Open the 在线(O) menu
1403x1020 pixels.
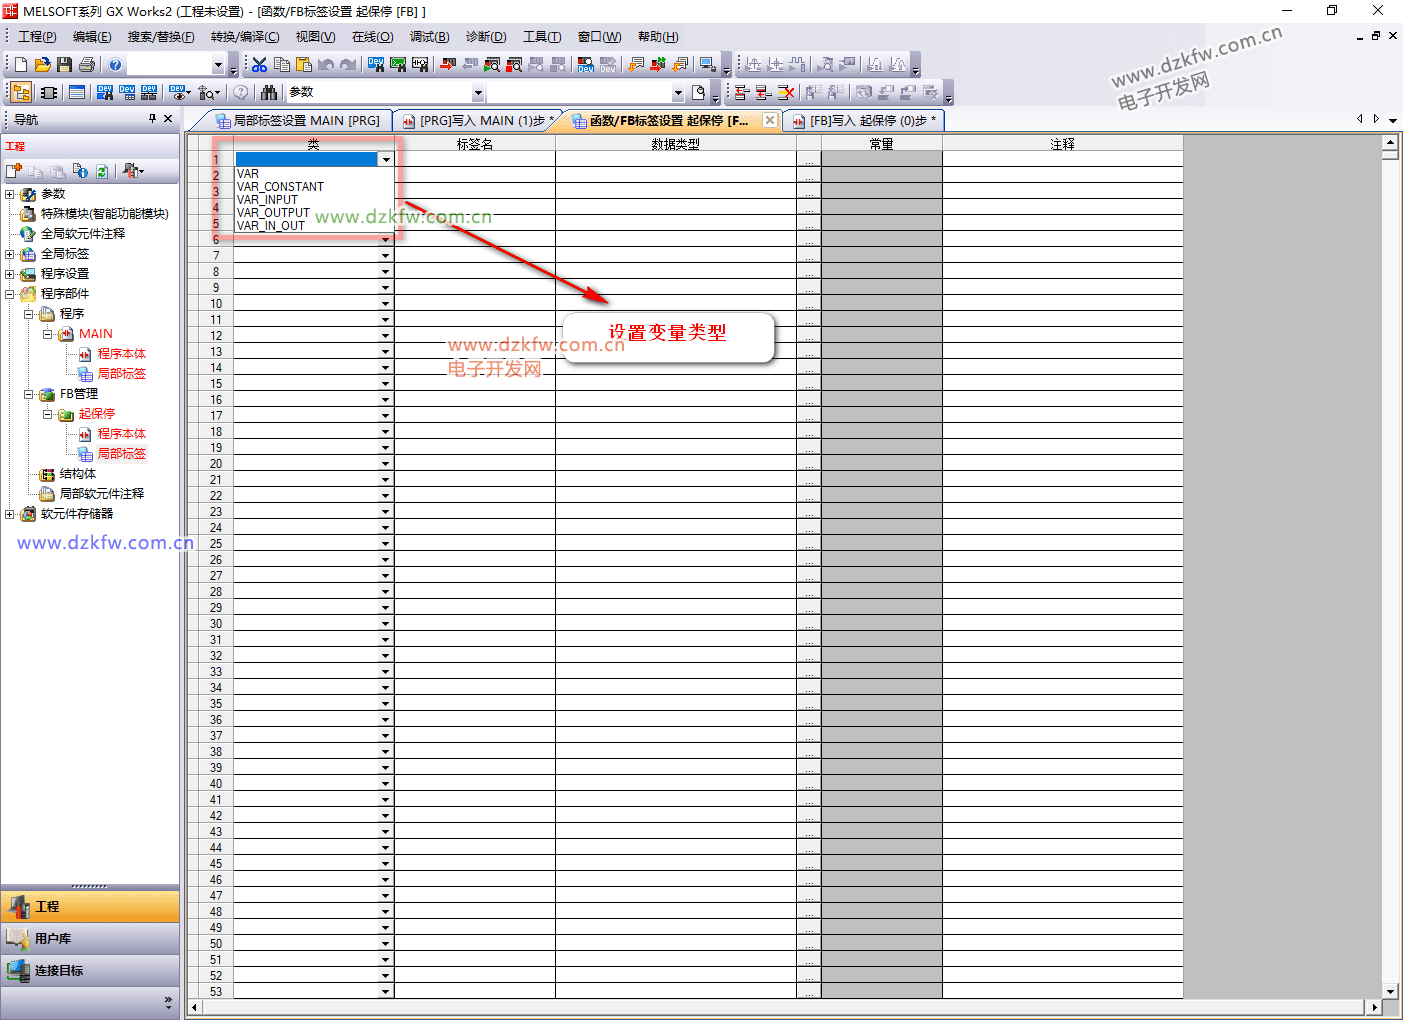(372, 37)
